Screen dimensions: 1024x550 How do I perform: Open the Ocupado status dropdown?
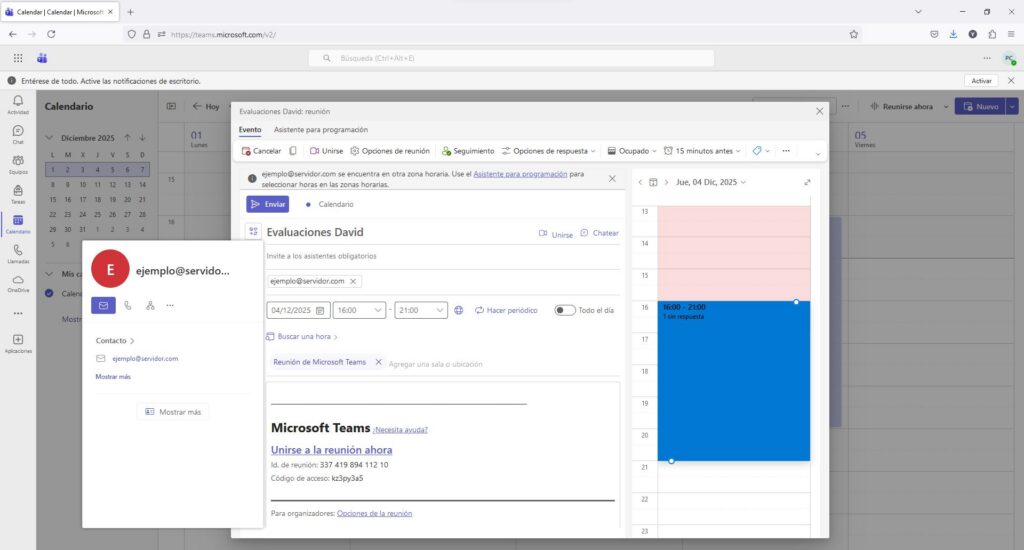[x=632, y=151]
